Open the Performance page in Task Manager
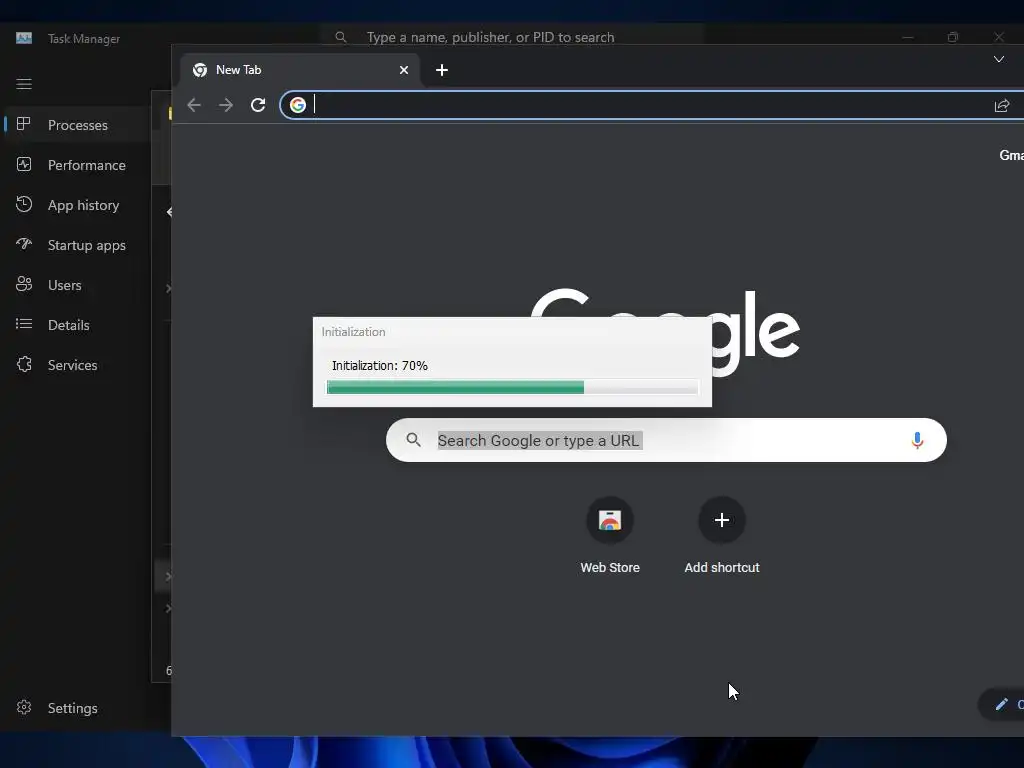The height and width of the screenshot is (768, 1024). [77, 165]
